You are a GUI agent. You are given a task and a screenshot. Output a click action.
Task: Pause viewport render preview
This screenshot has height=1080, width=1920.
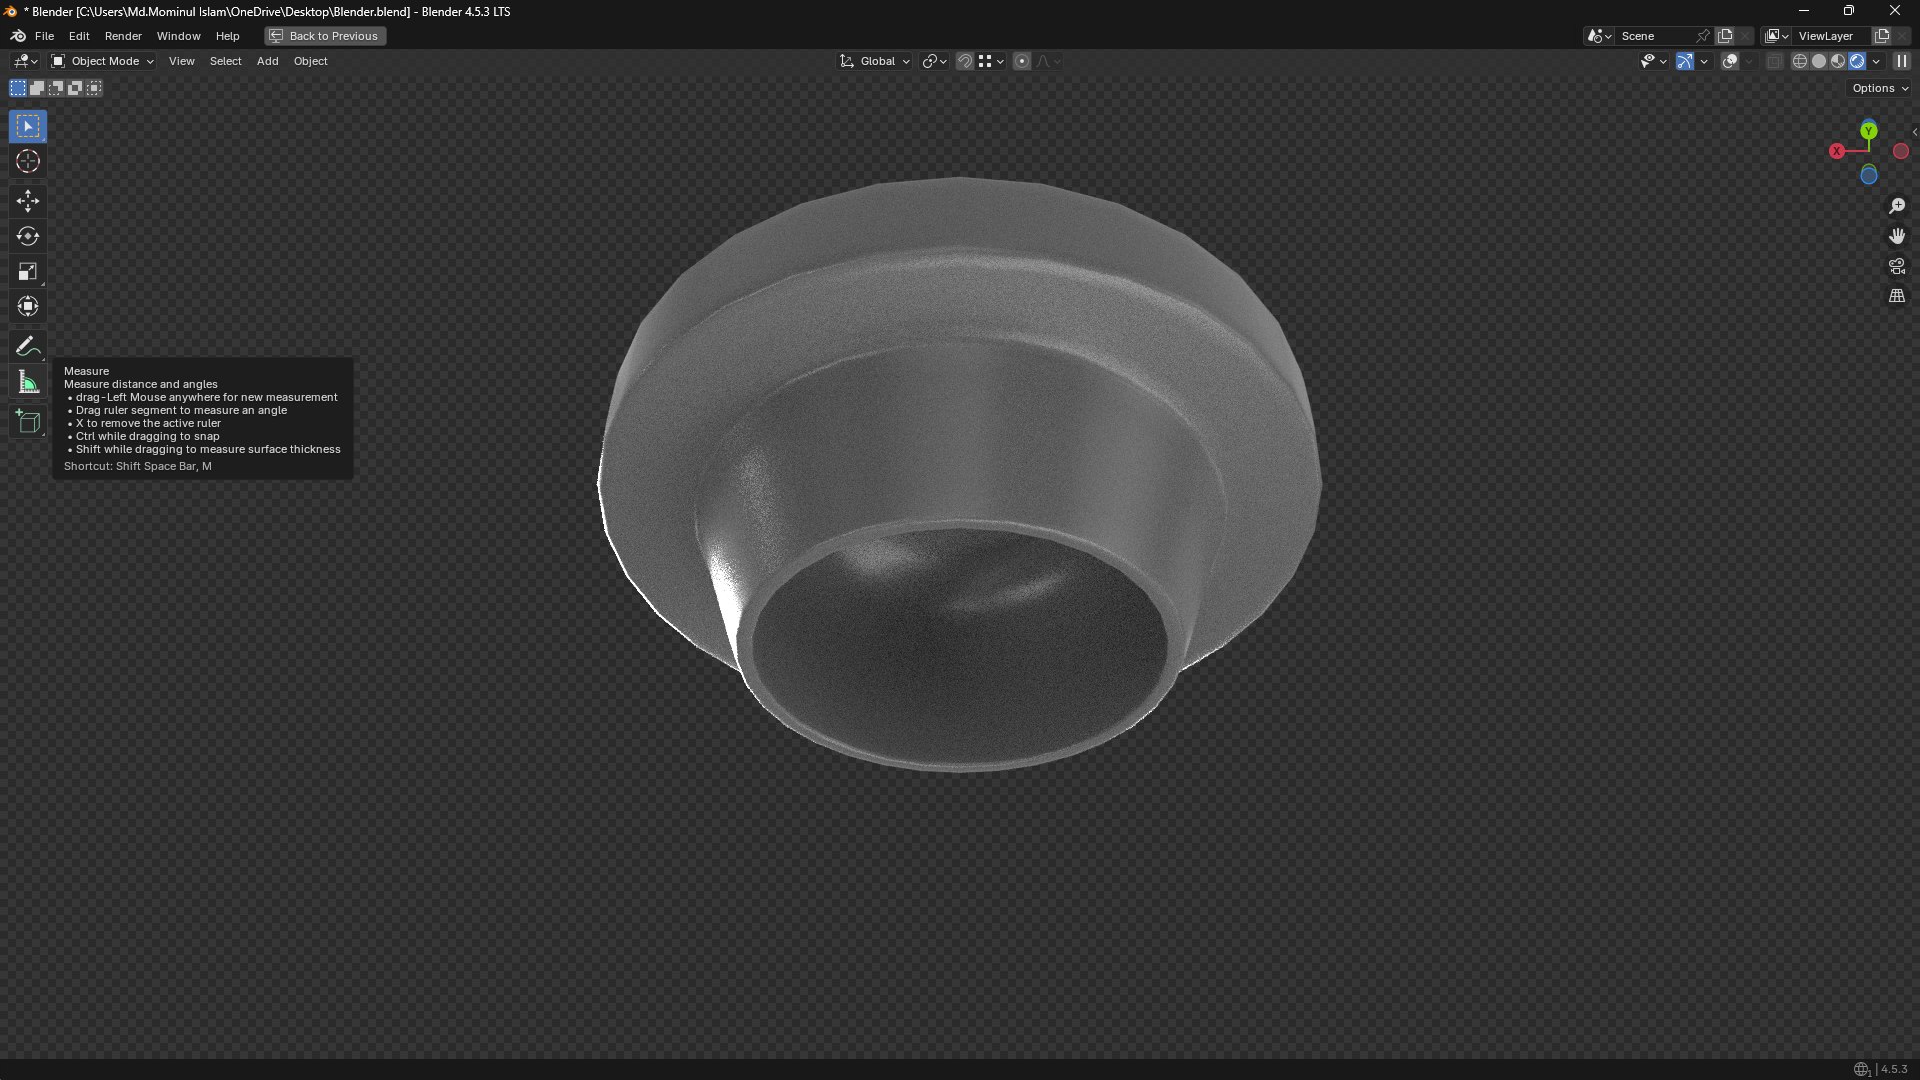point(1902,61)
